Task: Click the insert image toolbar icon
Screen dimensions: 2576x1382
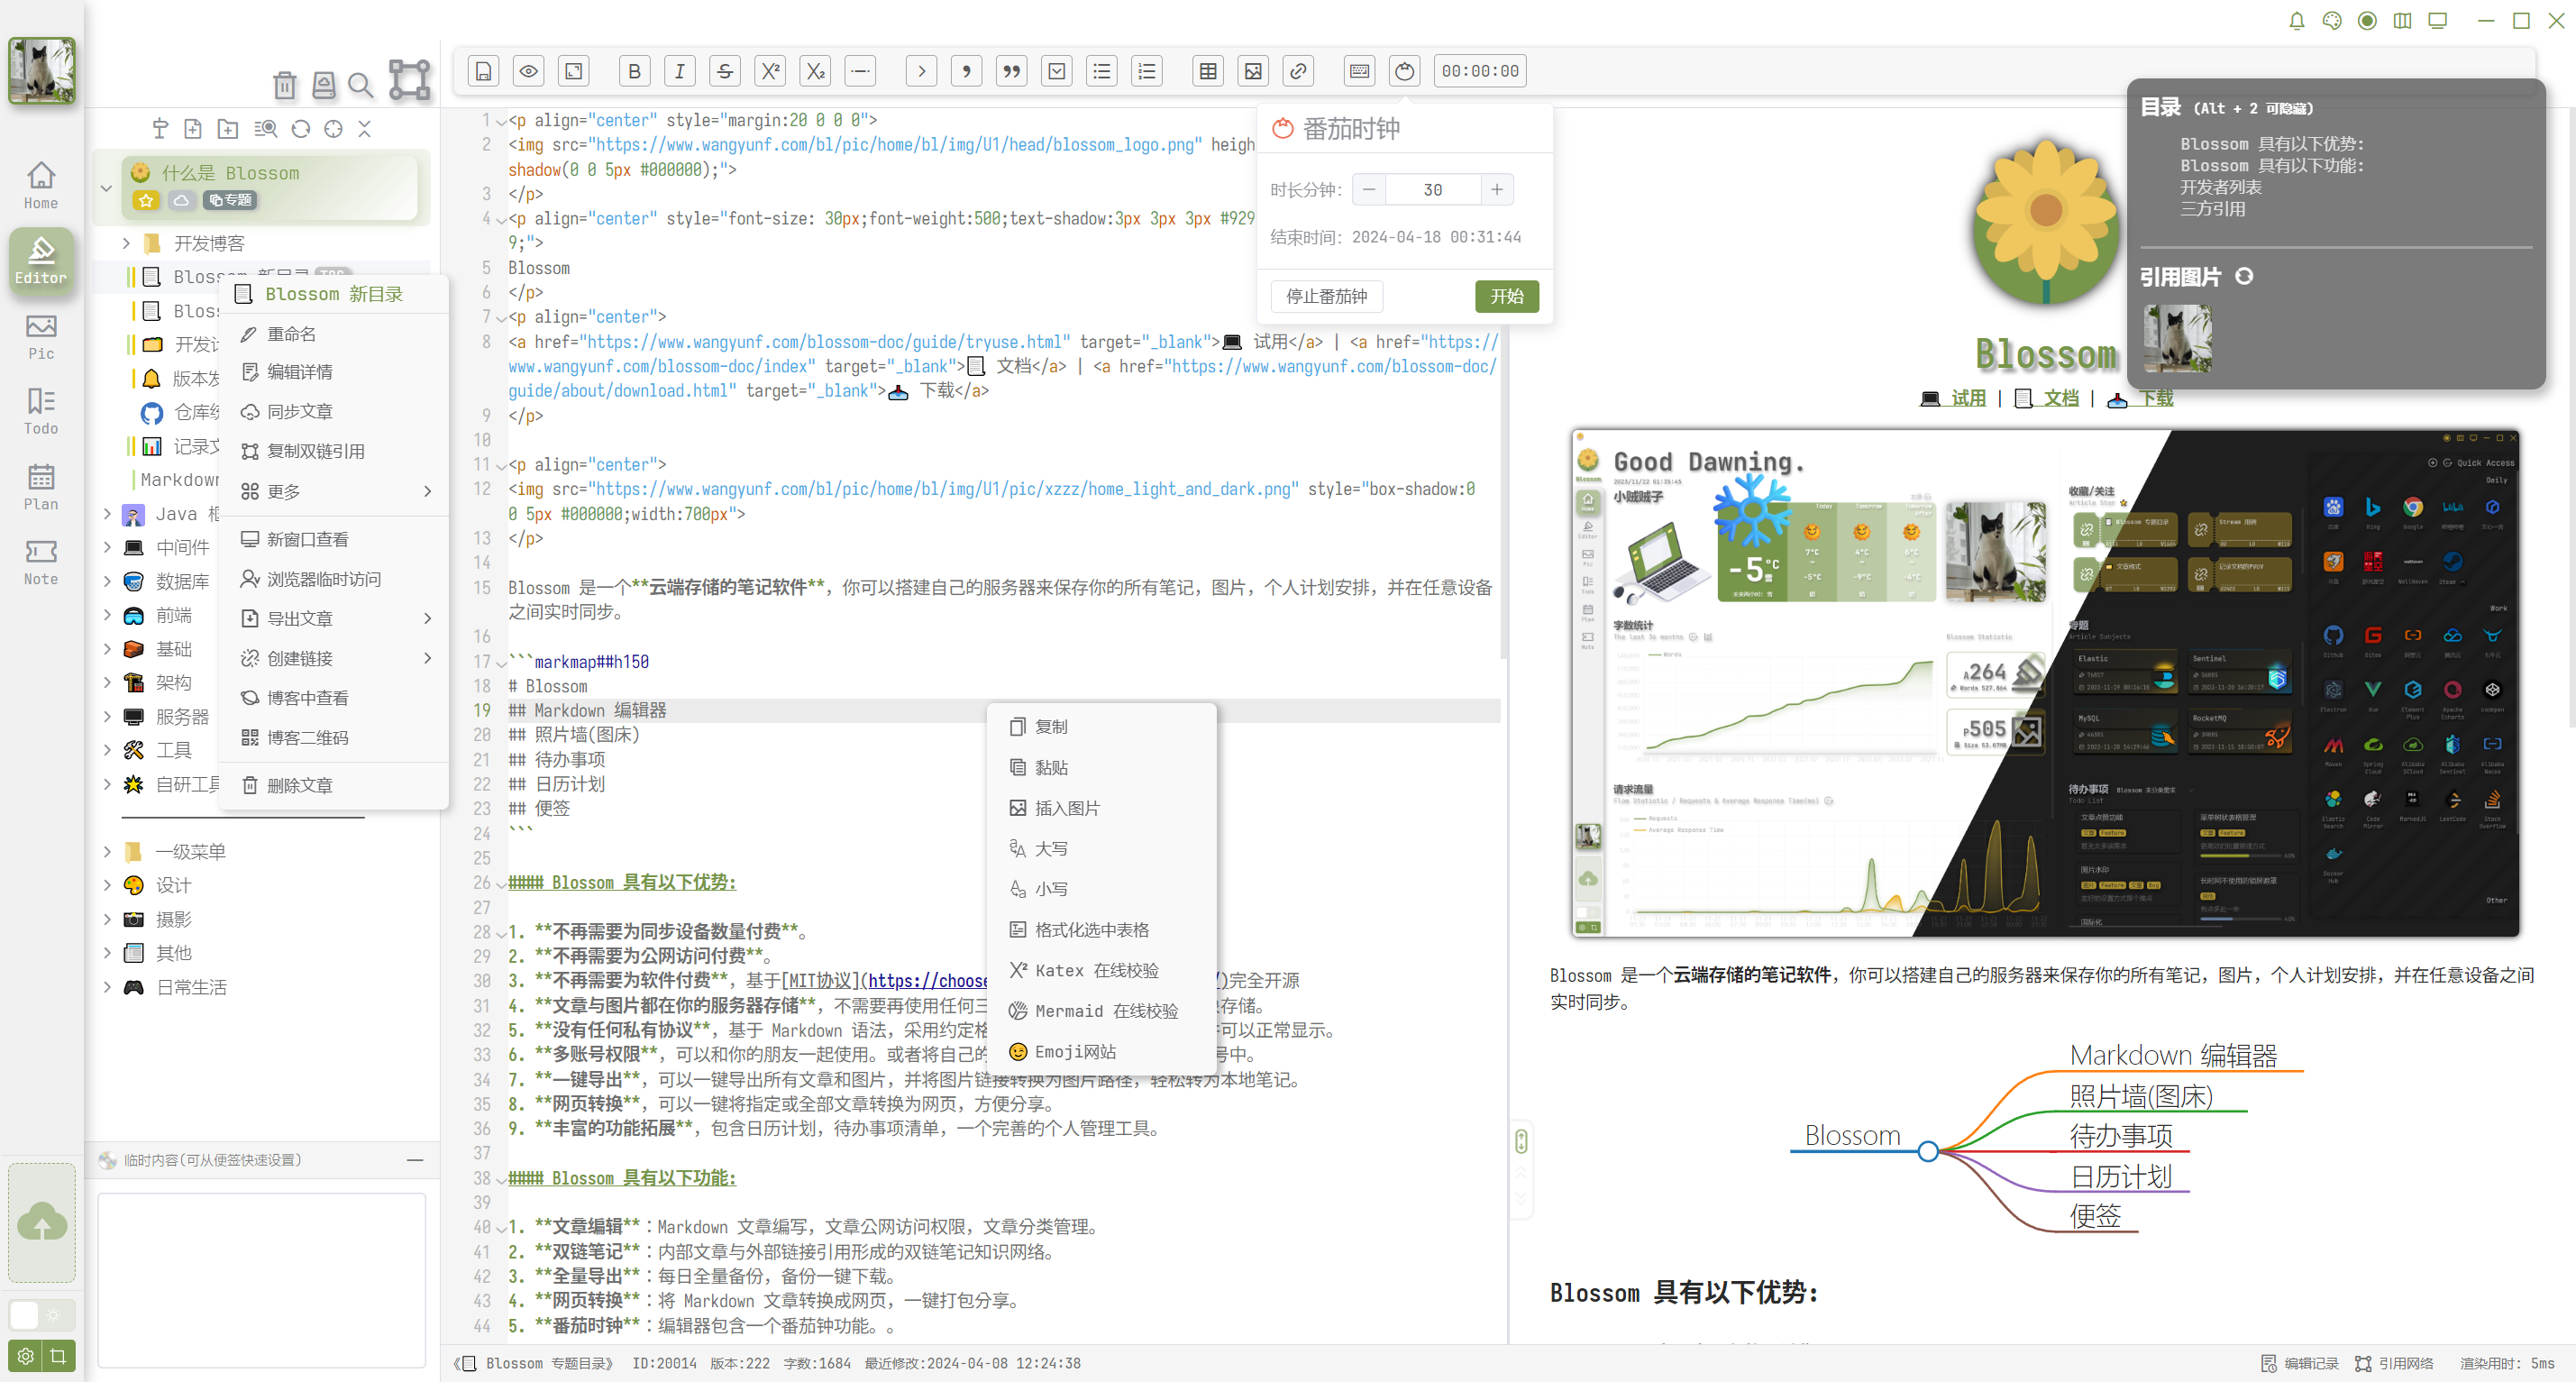Action: click(x=1253, y=71)
